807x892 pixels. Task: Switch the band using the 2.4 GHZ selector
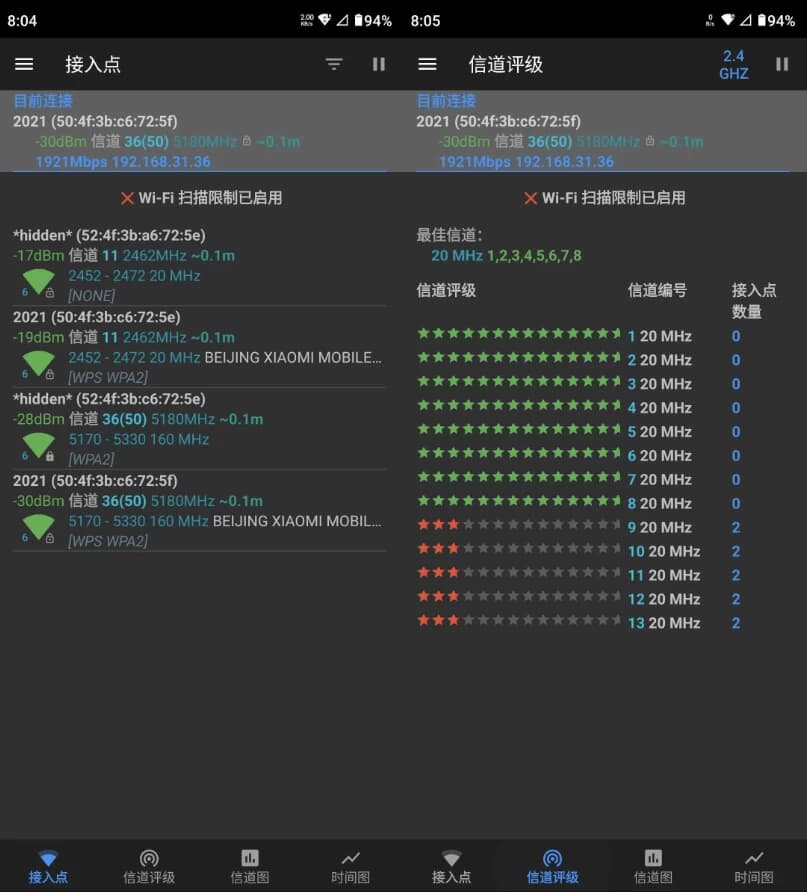pyautogui.click(x=733, y=64)
